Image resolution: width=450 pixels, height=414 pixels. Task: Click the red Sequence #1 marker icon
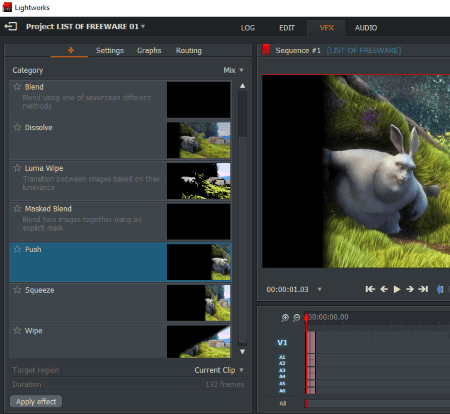pyautogui.click(x=266, y=50)
